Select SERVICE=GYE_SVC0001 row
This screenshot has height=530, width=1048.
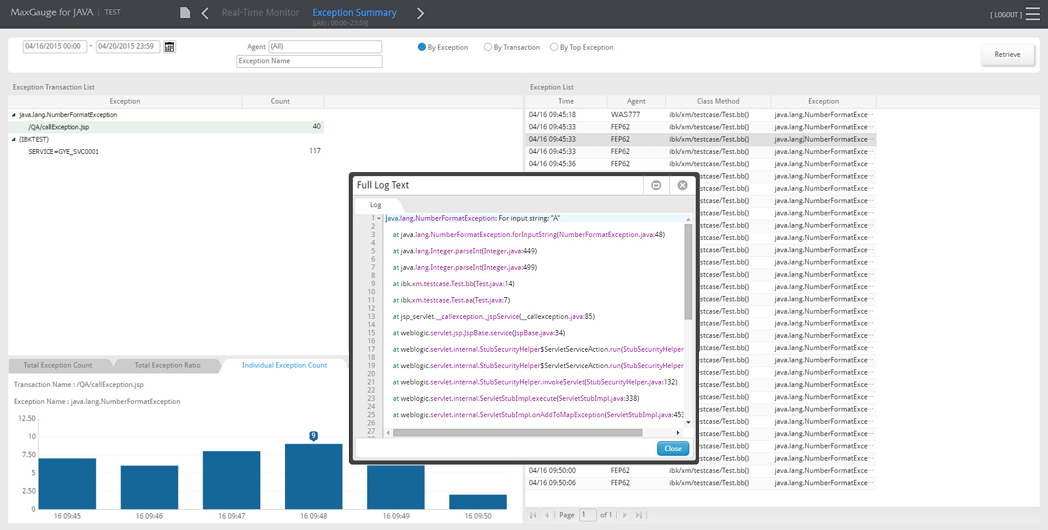[x=166, y=152]
